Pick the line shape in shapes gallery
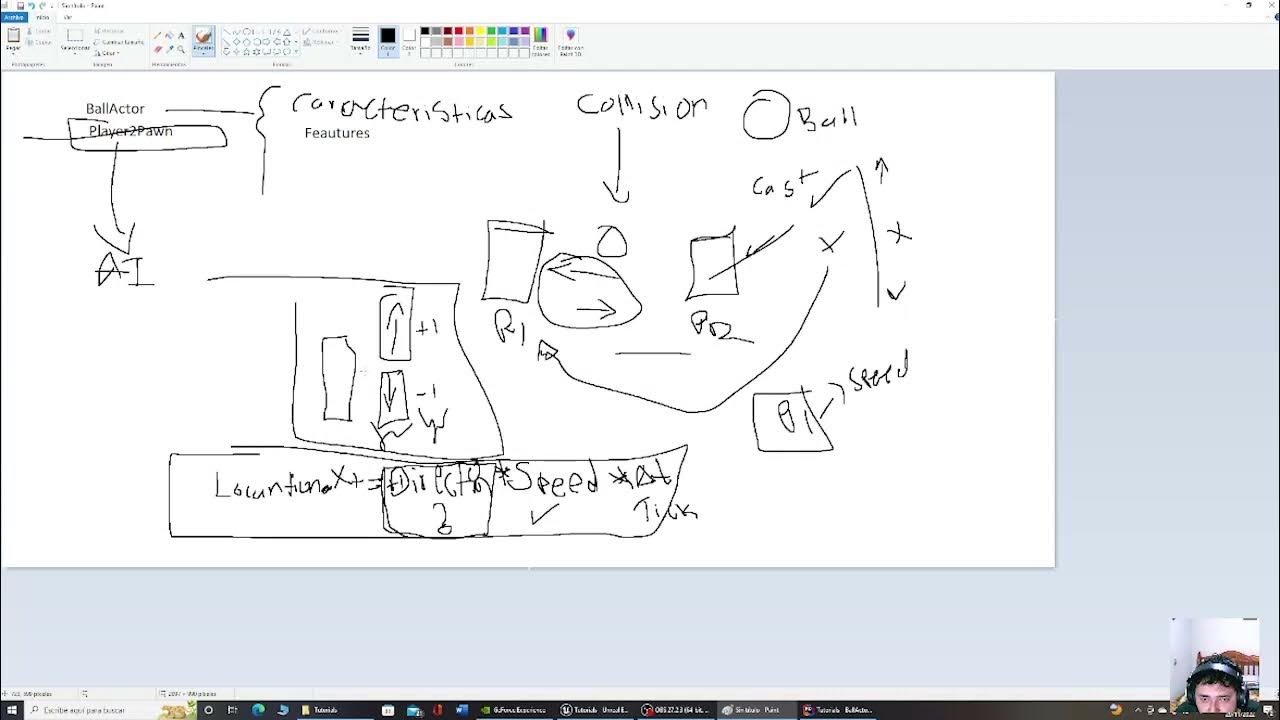 (227, 31)
